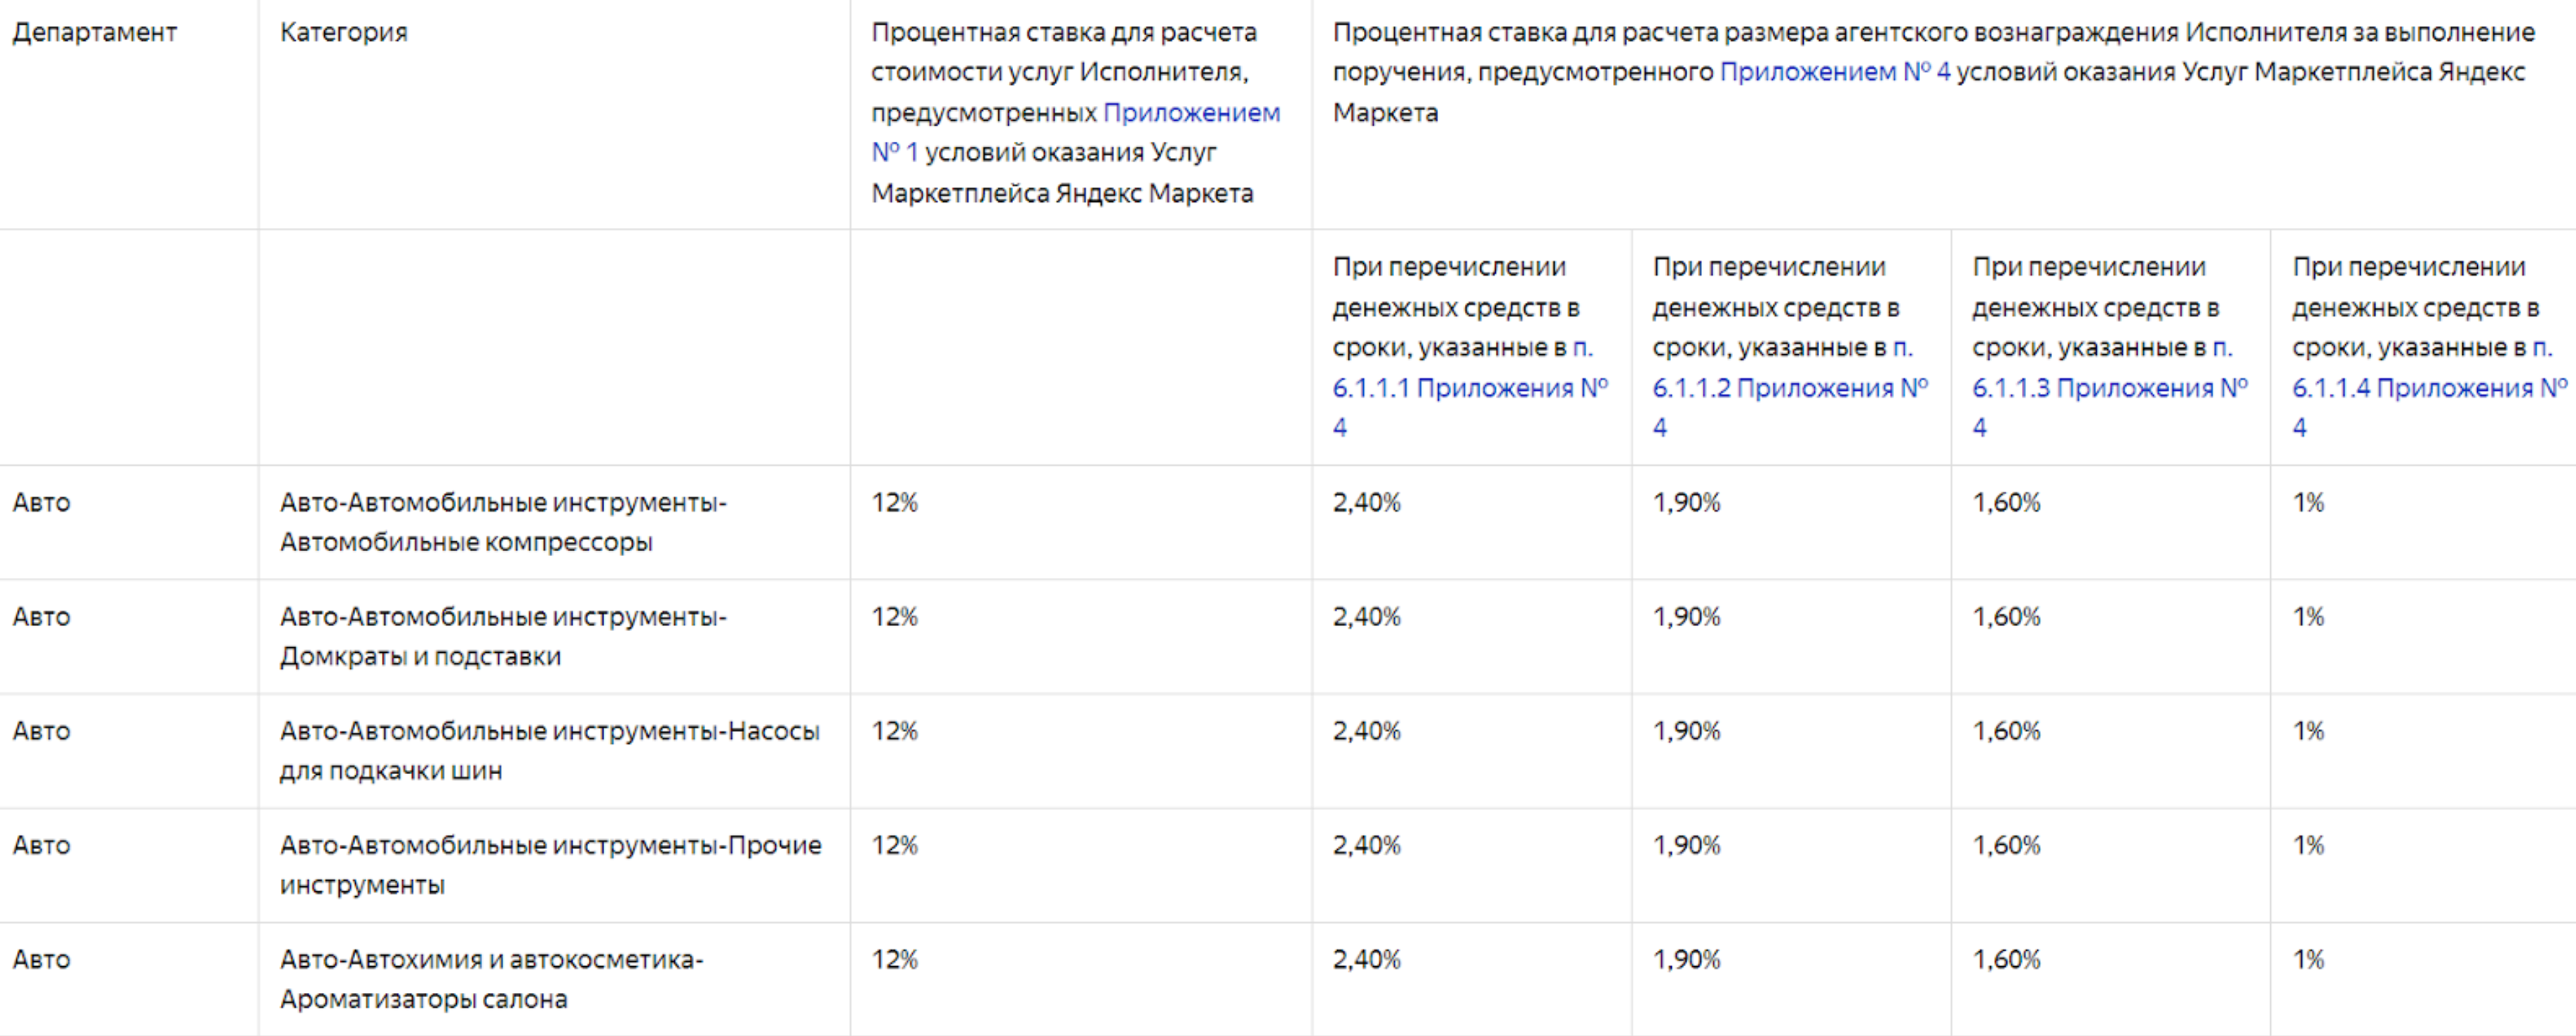Click 2,40% in the Домкраты и подставки row
Viewport: 2576px width, 1036px height.
[x=1366, y=617]
